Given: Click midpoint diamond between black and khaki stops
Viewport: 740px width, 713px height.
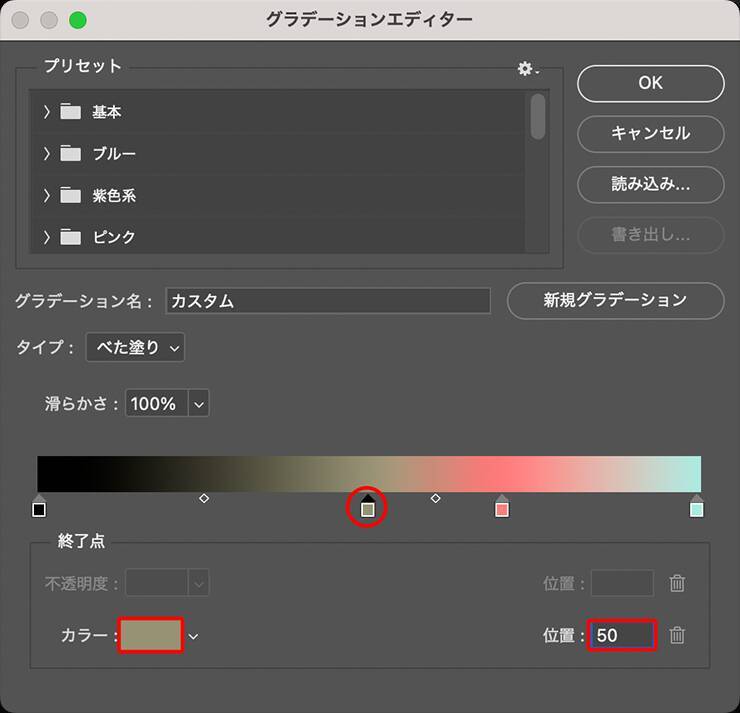Looking at the screenshot, I should [x=204, y=498].
